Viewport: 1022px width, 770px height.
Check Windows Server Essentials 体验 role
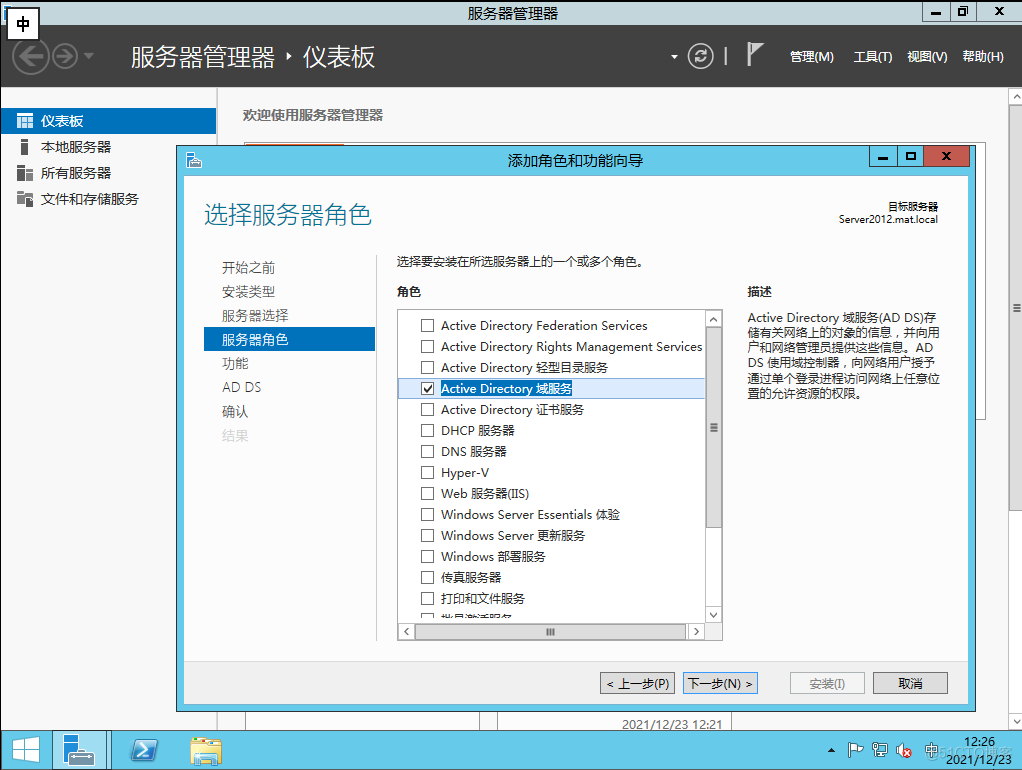coord(428,514)
